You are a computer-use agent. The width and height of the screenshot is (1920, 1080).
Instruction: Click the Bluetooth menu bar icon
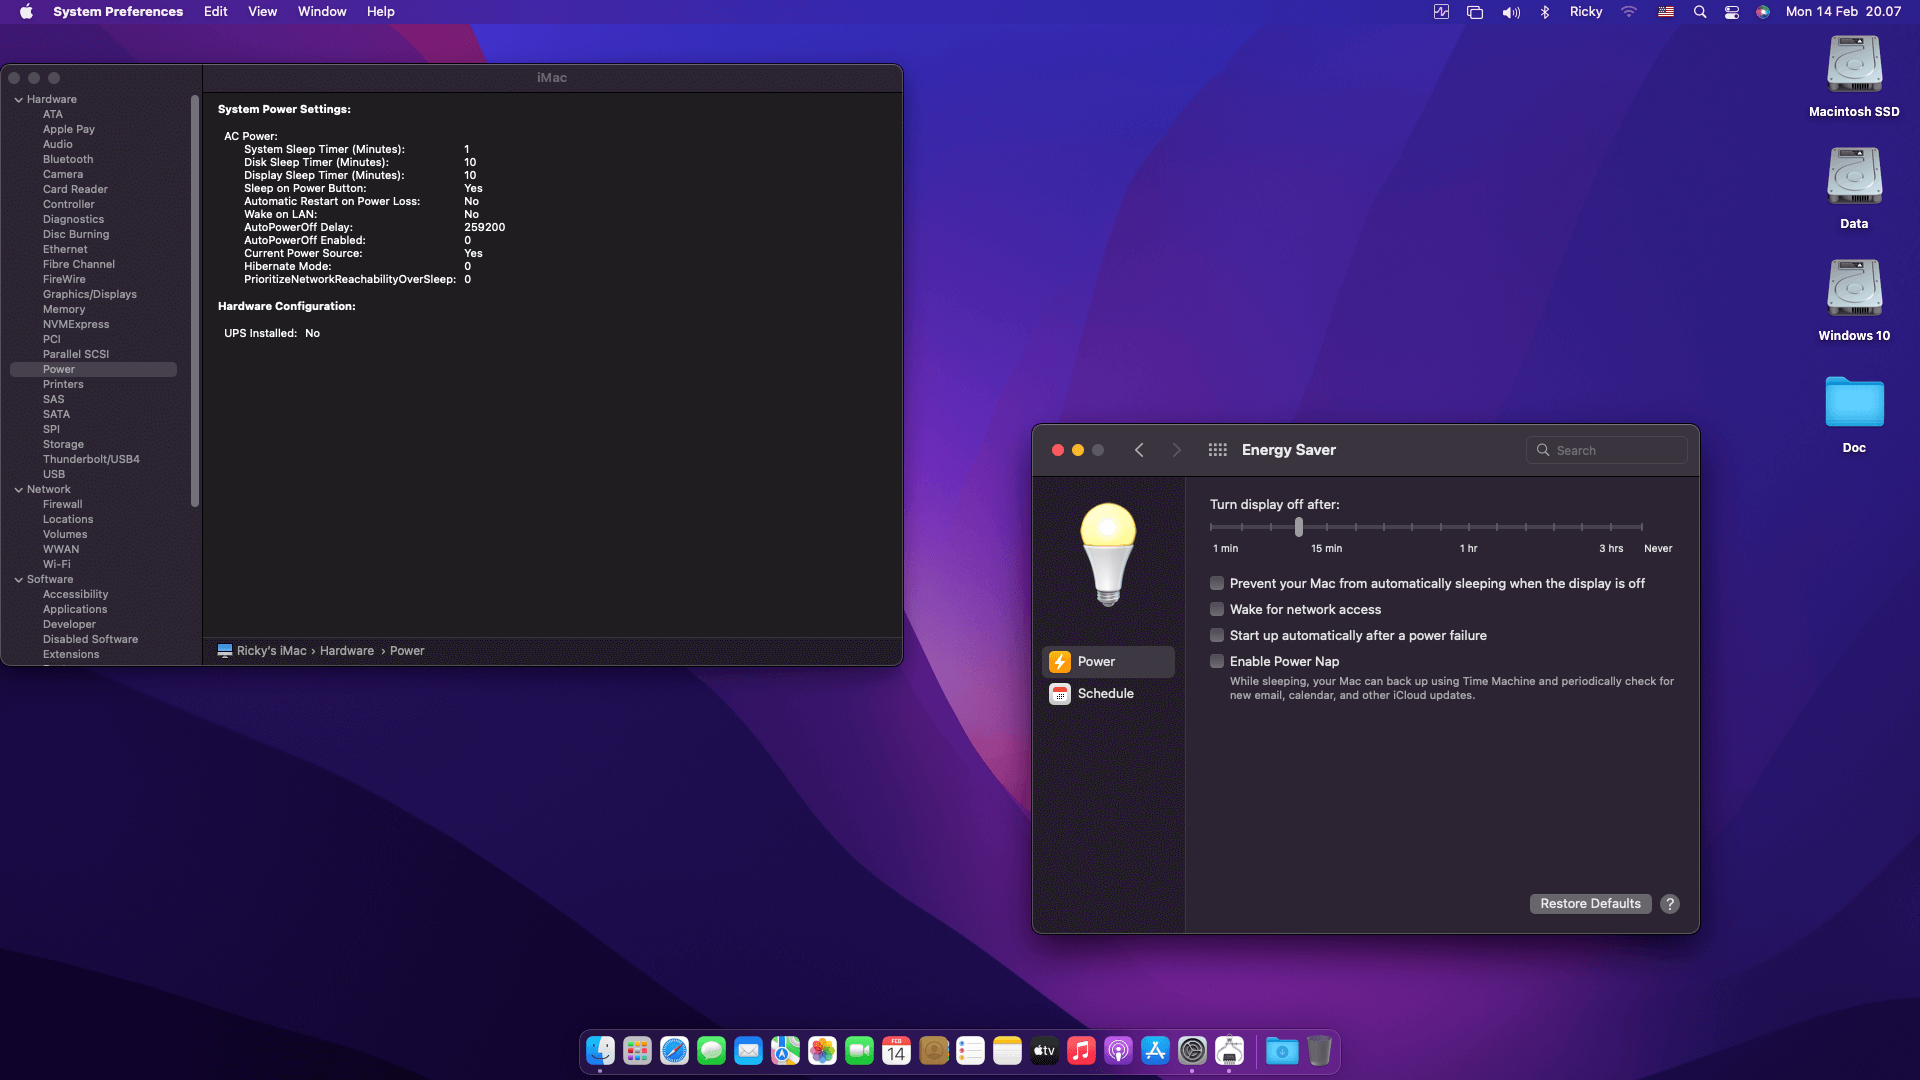coord(1545,12)
